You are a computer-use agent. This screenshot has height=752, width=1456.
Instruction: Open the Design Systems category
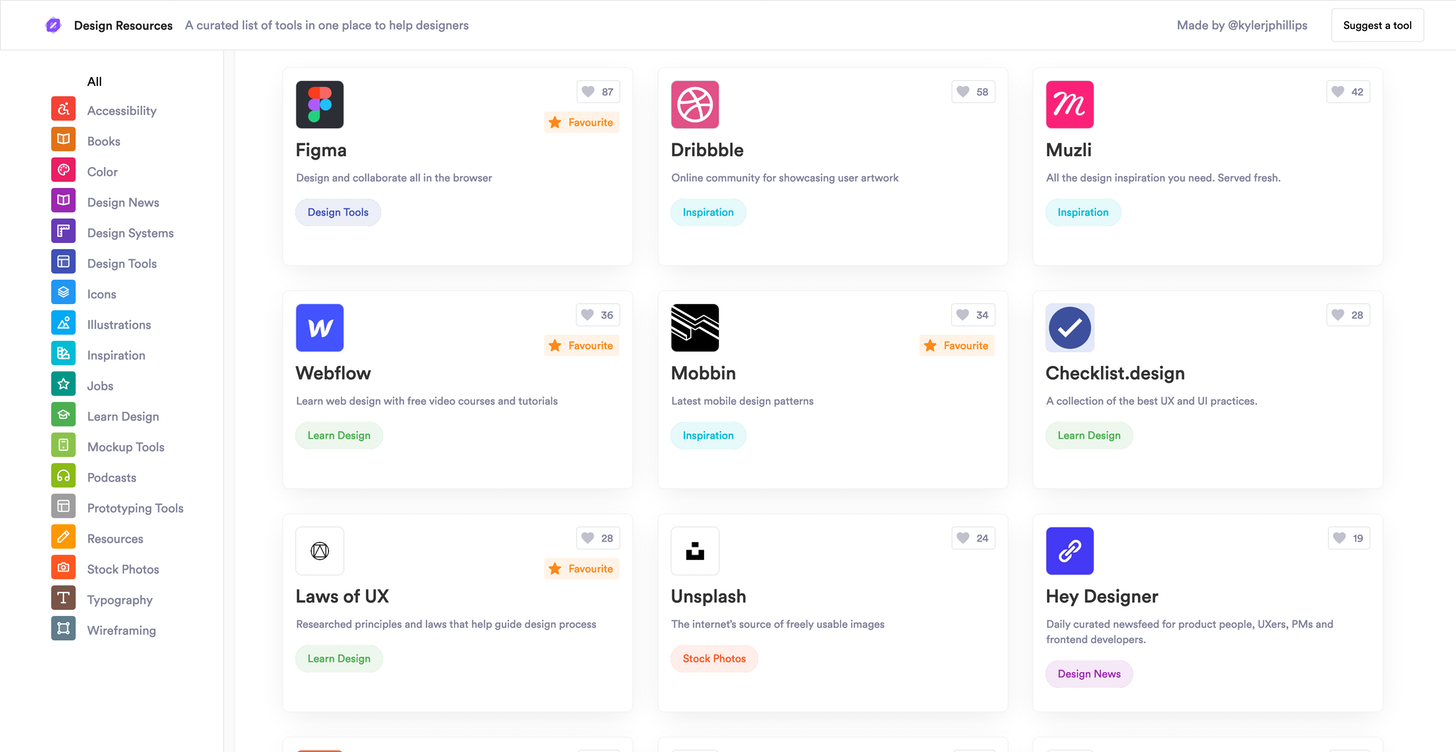coord(130,233)
